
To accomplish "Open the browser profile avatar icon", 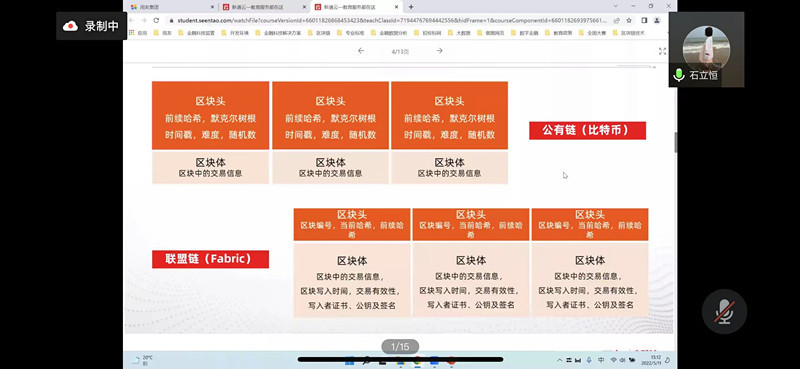I will click(657, 20).
